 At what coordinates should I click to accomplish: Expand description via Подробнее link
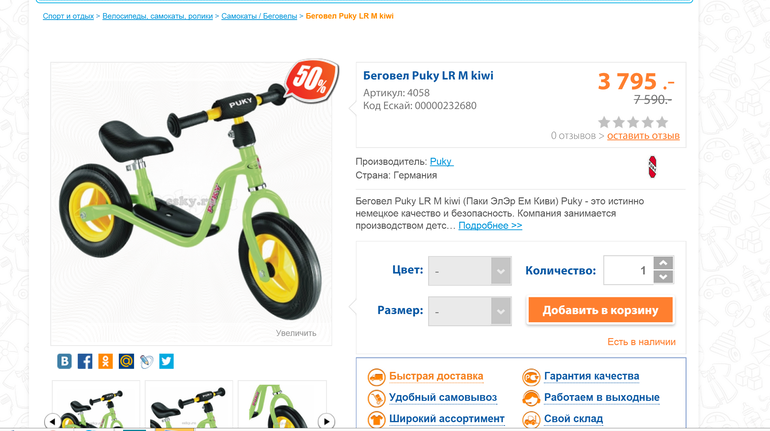point(490,226)
